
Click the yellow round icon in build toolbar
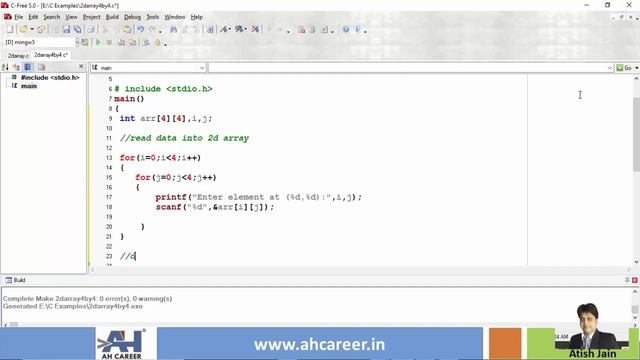pos(158,42)
